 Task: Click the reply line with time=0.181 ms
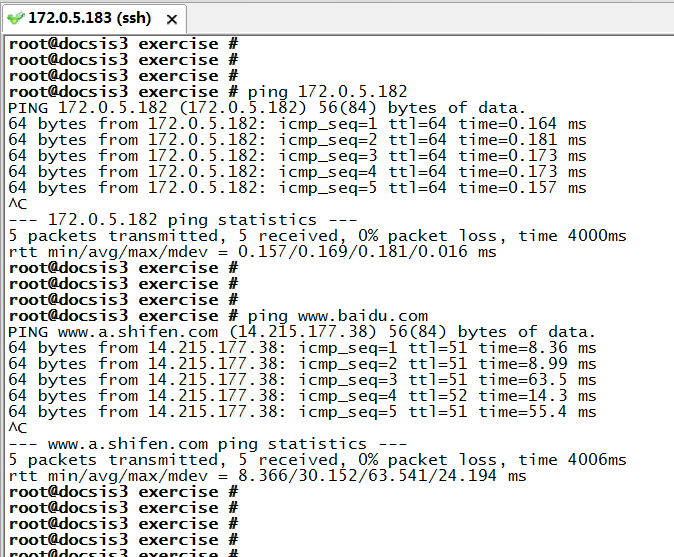tap(297, 140)
